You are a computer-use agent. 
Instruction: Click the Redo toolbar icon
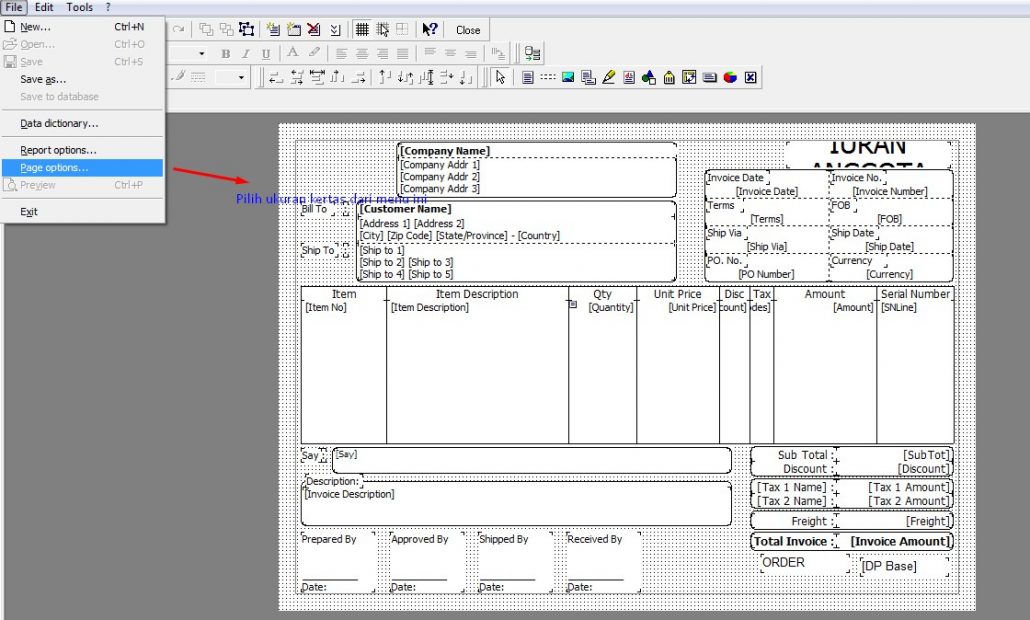pyautogui.click(x=179, y=30)
